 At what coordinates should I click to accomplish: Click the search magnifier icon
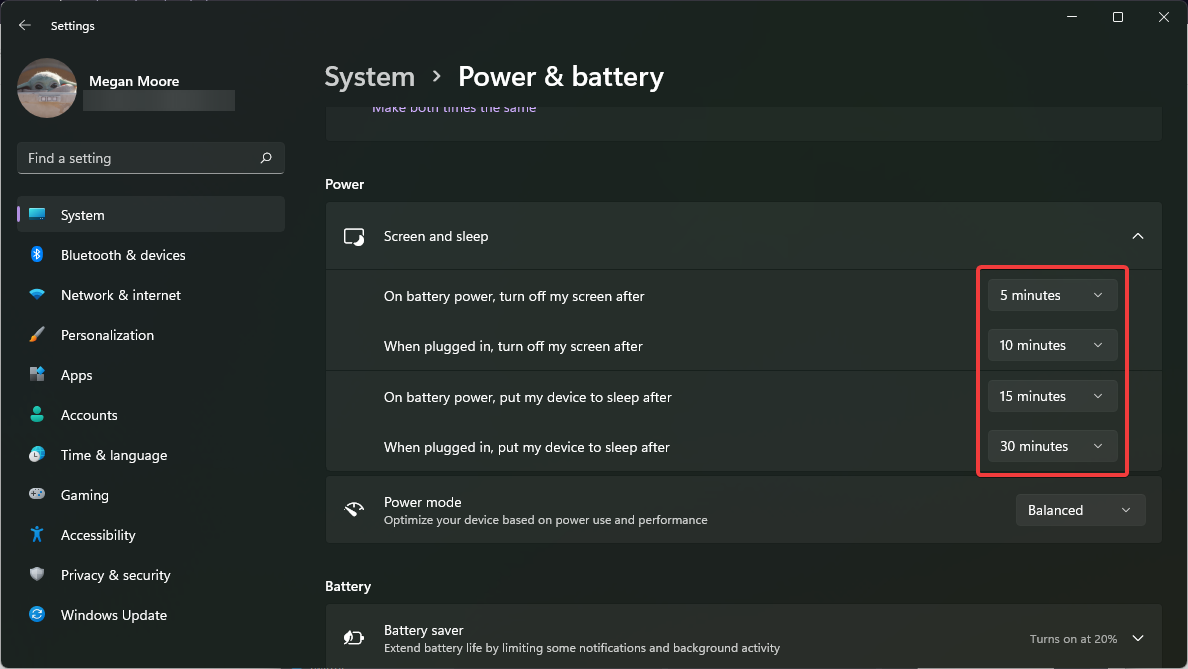(266, 158)
